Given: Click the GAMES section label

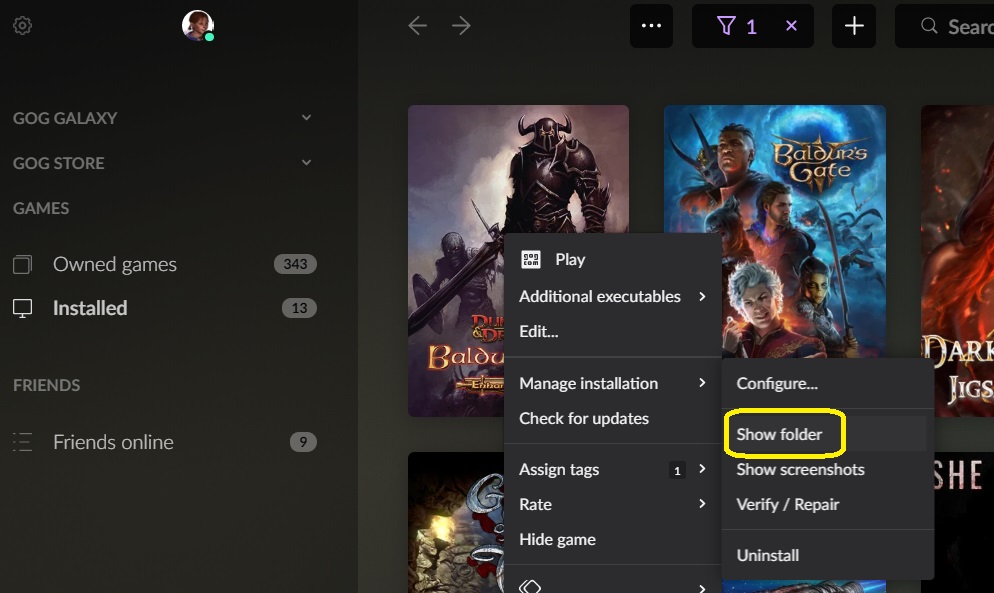Looking at the screenshot, I should (41, 209).
